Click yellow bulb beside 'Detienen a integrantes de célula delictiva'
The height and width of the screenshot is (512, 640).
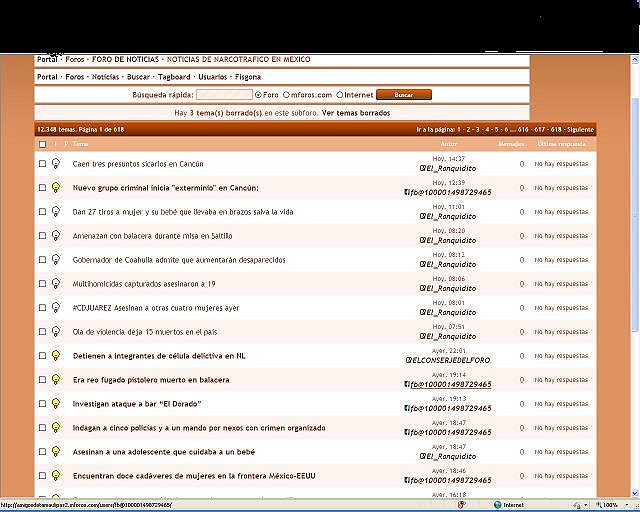click(56, 355)
